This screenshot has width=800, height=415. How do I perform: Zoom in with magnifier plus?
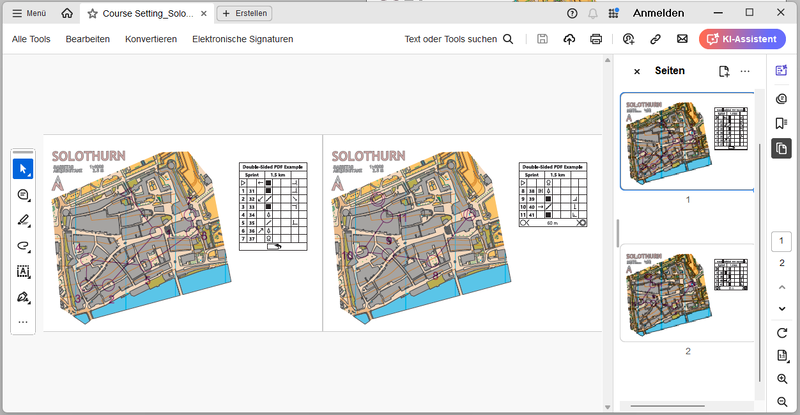[x=782, y=379]
